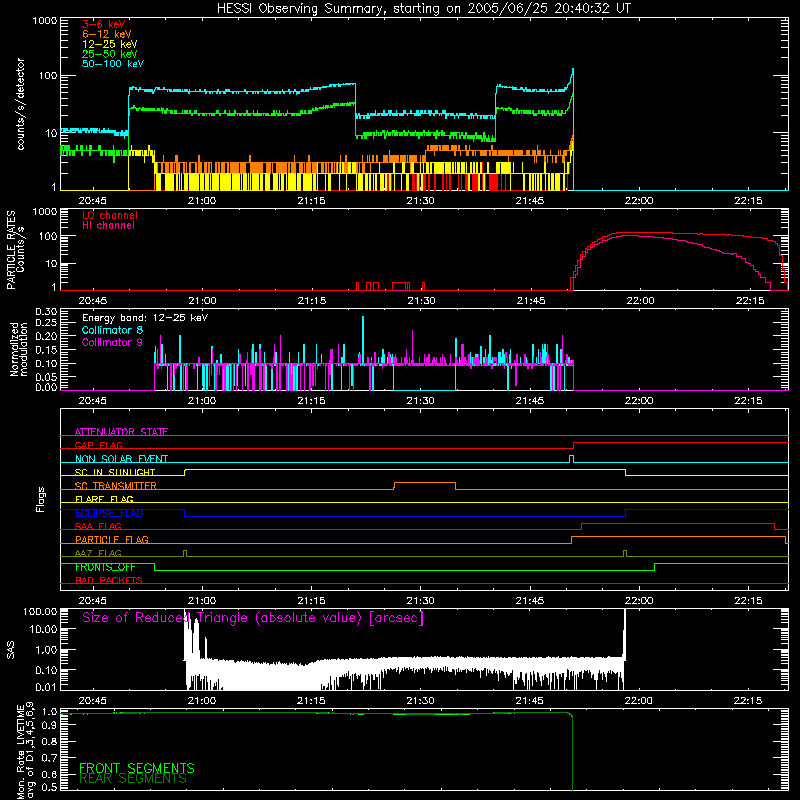Select the red 3-6 keV legend entry
The height and width of the screenshot is (800, 800).
(104, 24)
